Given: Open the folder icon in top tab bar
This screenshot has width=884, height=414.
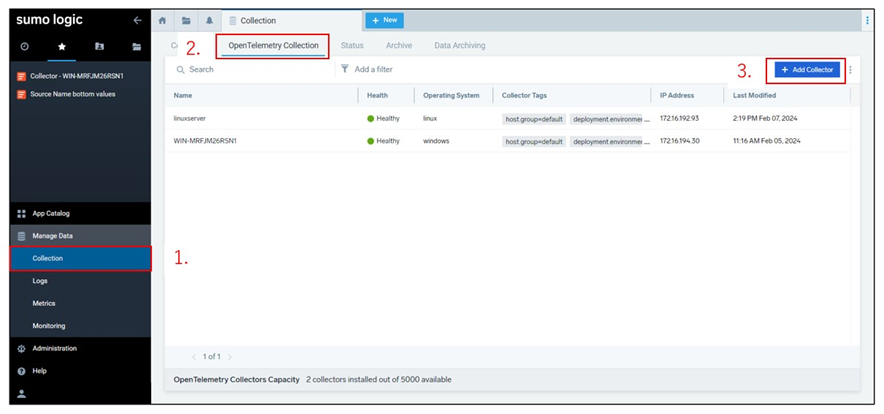Looking at the screenshot, I should (186, 20).
